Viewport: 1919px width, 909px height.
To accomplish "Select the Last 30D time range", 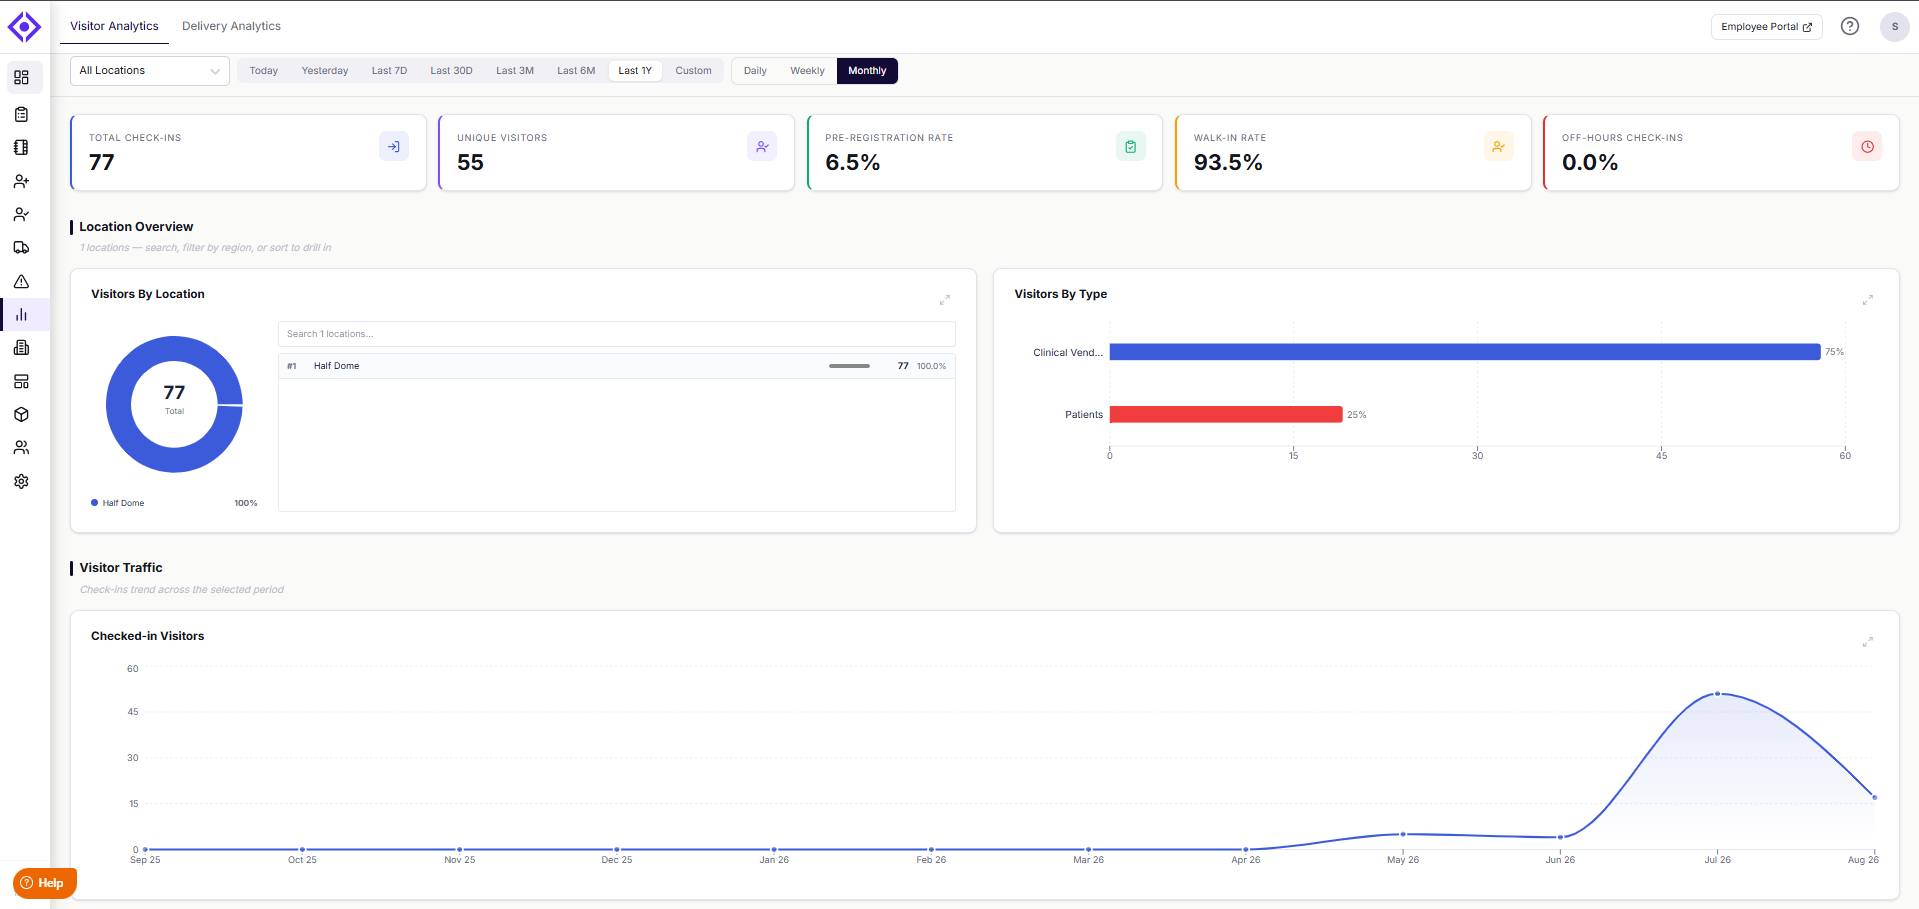I will (451, 71).
